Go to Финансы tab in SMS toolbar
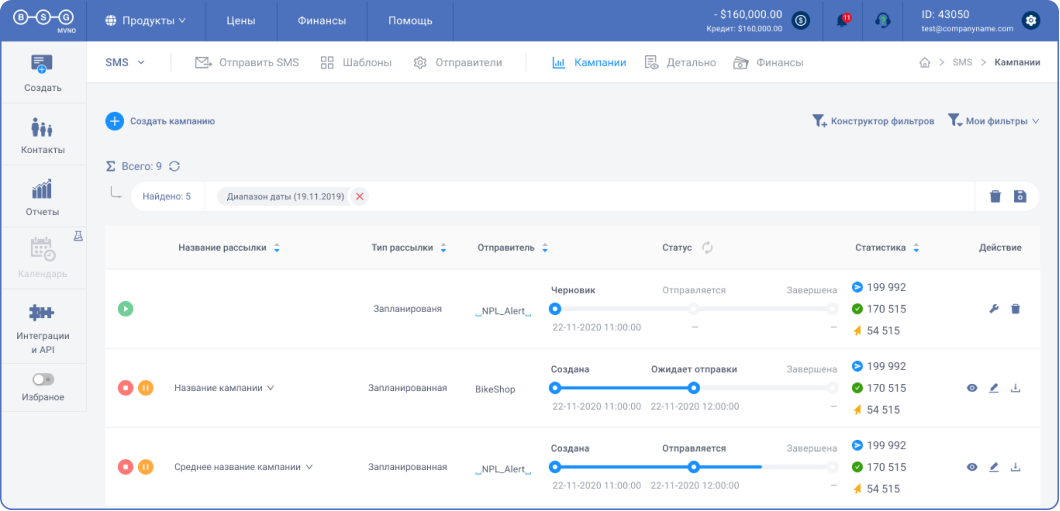 coord(768,62)
